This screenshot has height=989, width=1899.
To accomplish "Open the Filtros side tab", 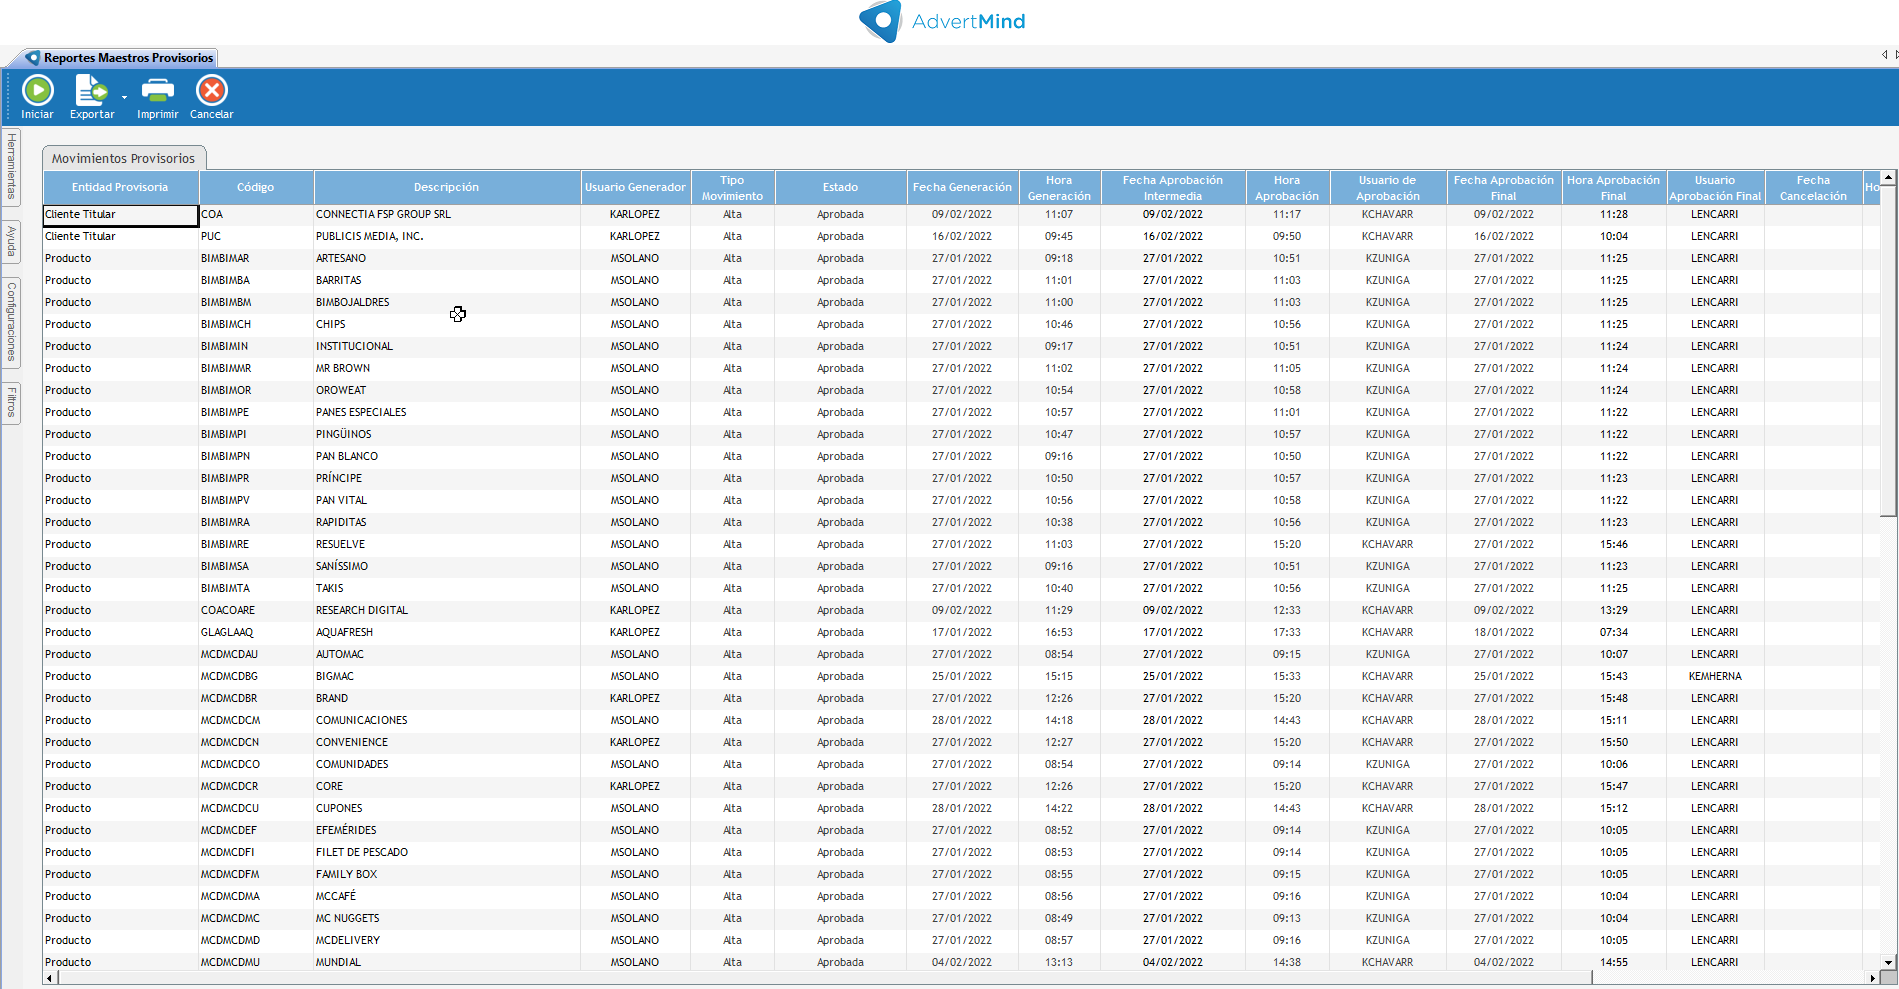I will 12,402.
